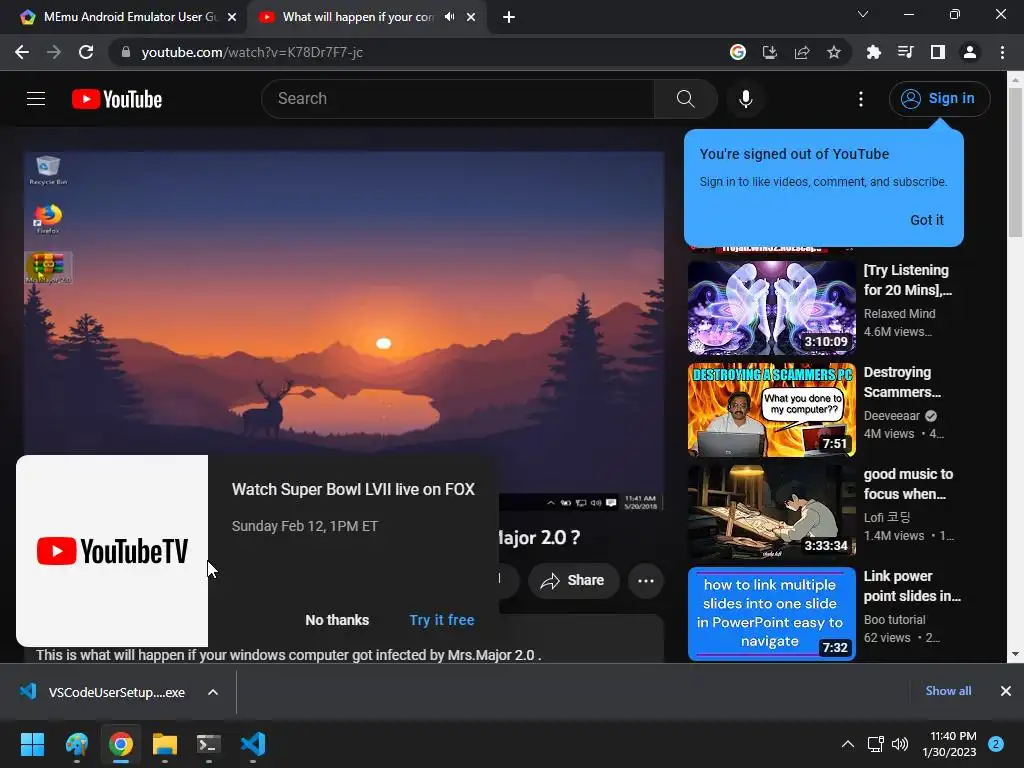1024x768 pixels.
Task: Click the volume icon in system tray
Action: (x=900, y=744)
